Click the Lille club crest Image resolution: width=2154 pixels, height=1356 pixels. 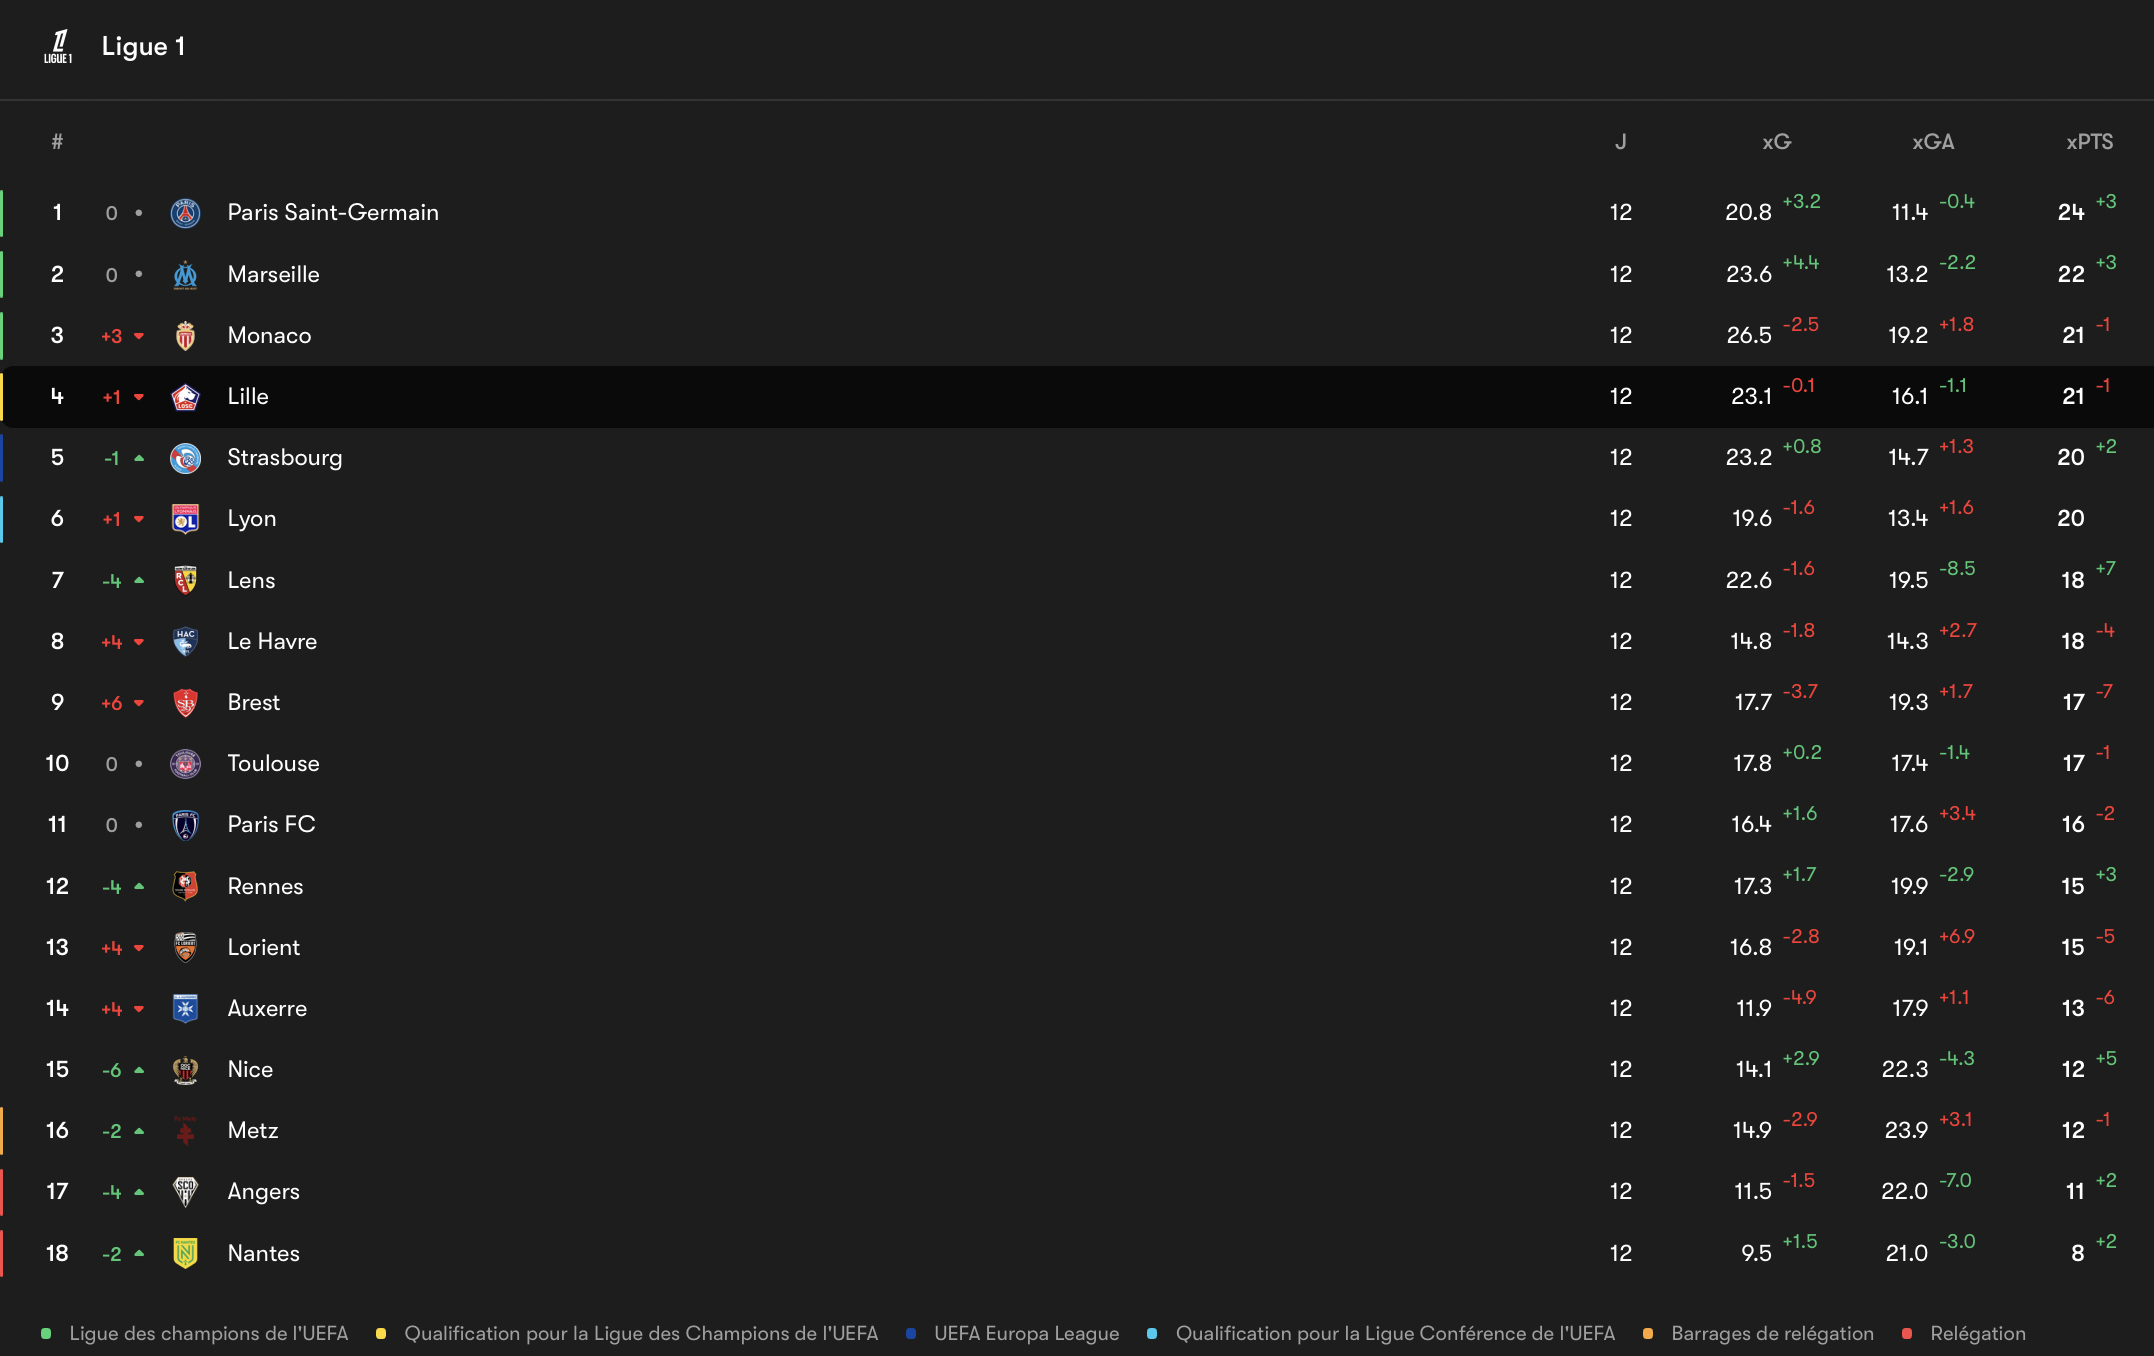click(x=185, y=397)
